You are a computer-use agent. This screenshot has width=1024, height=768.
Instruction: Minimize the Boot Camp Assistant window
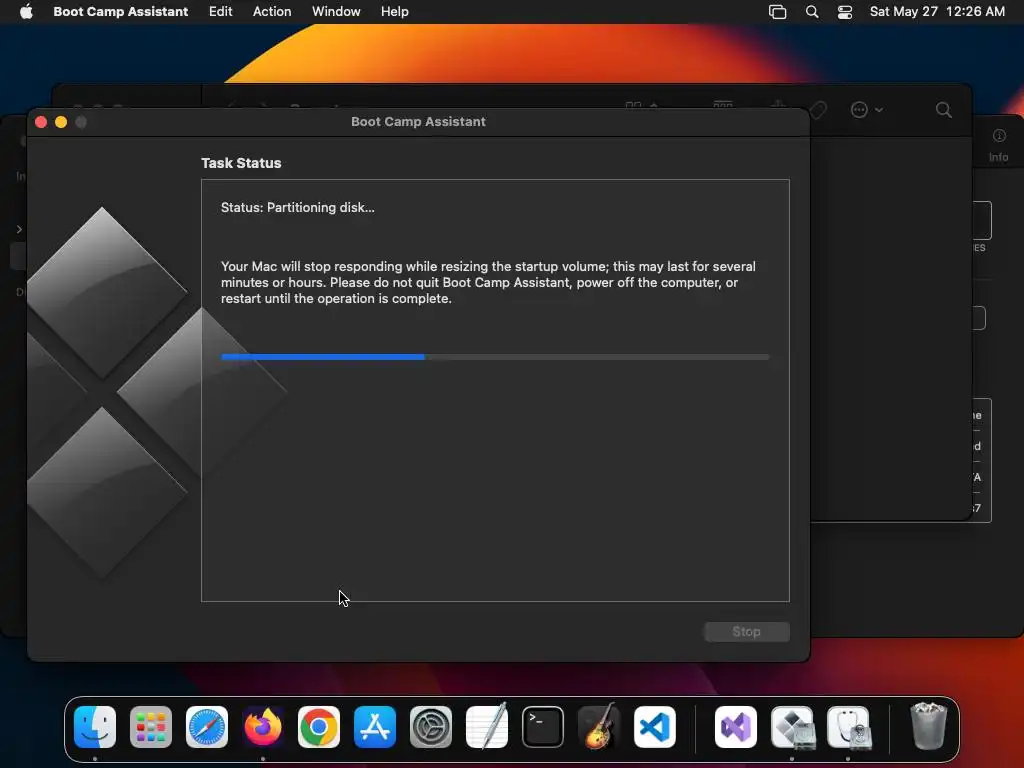click(61, 121)
